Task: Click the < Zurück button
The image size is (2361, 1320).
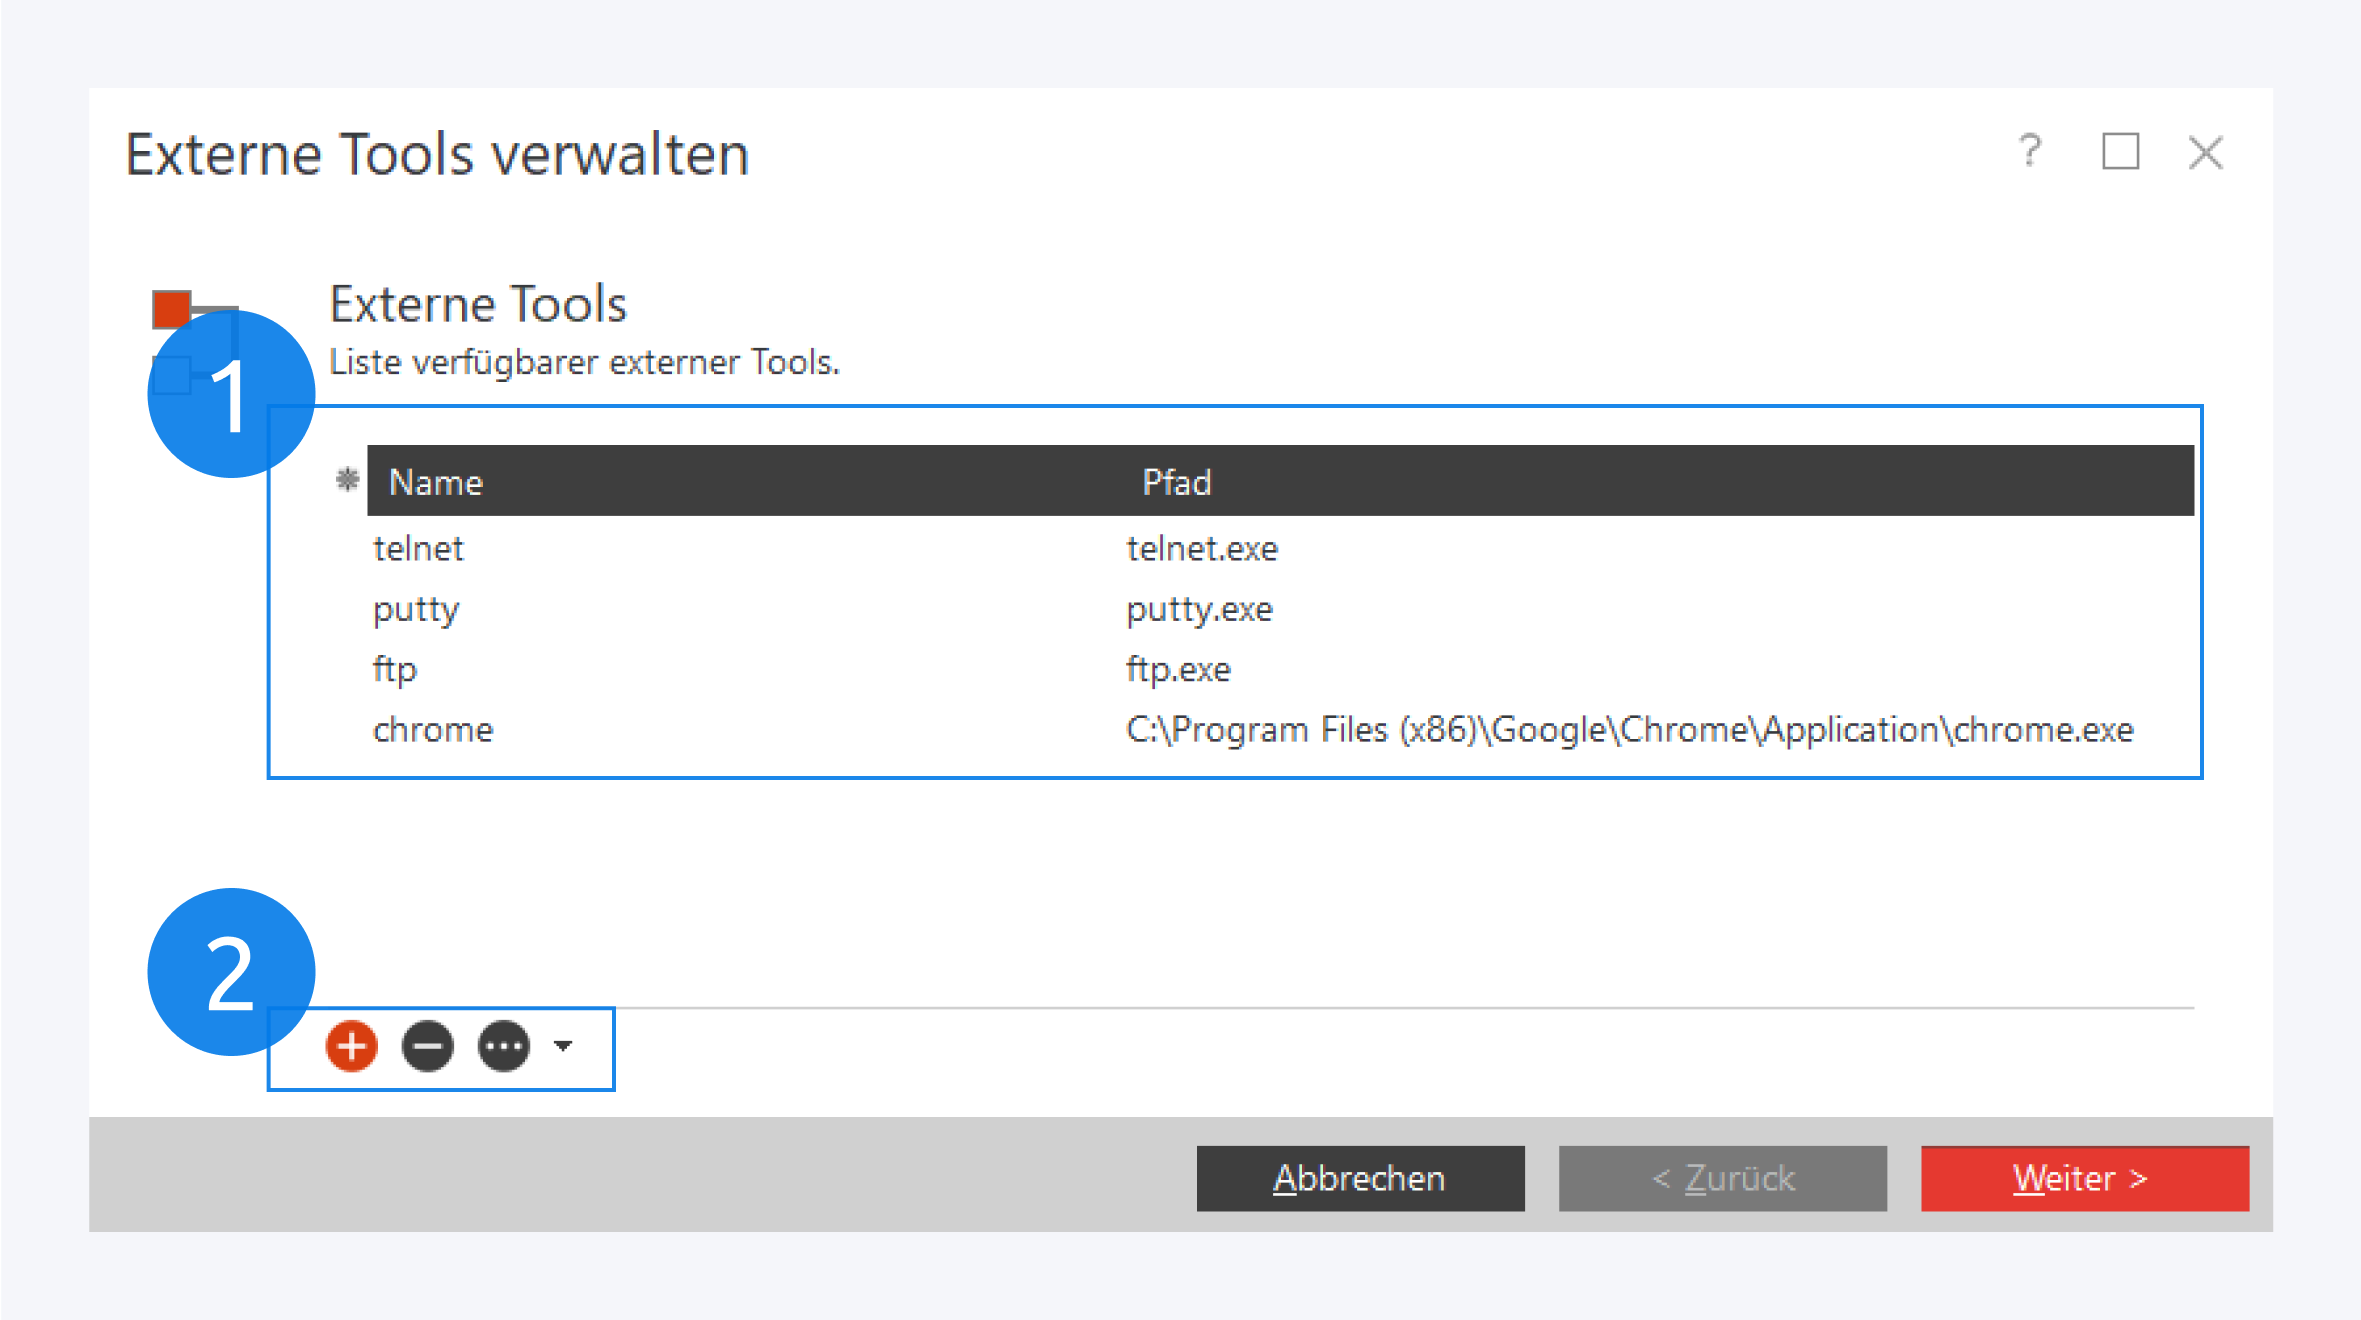Action: click(1722, 1178)
